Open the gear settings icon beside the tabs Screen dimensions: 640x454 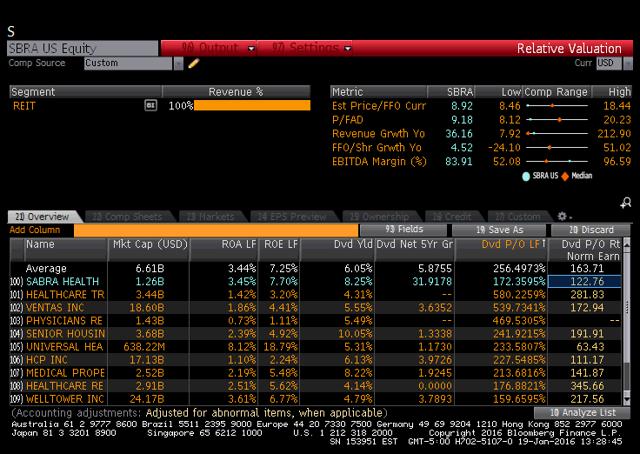[x=563, y=216]
